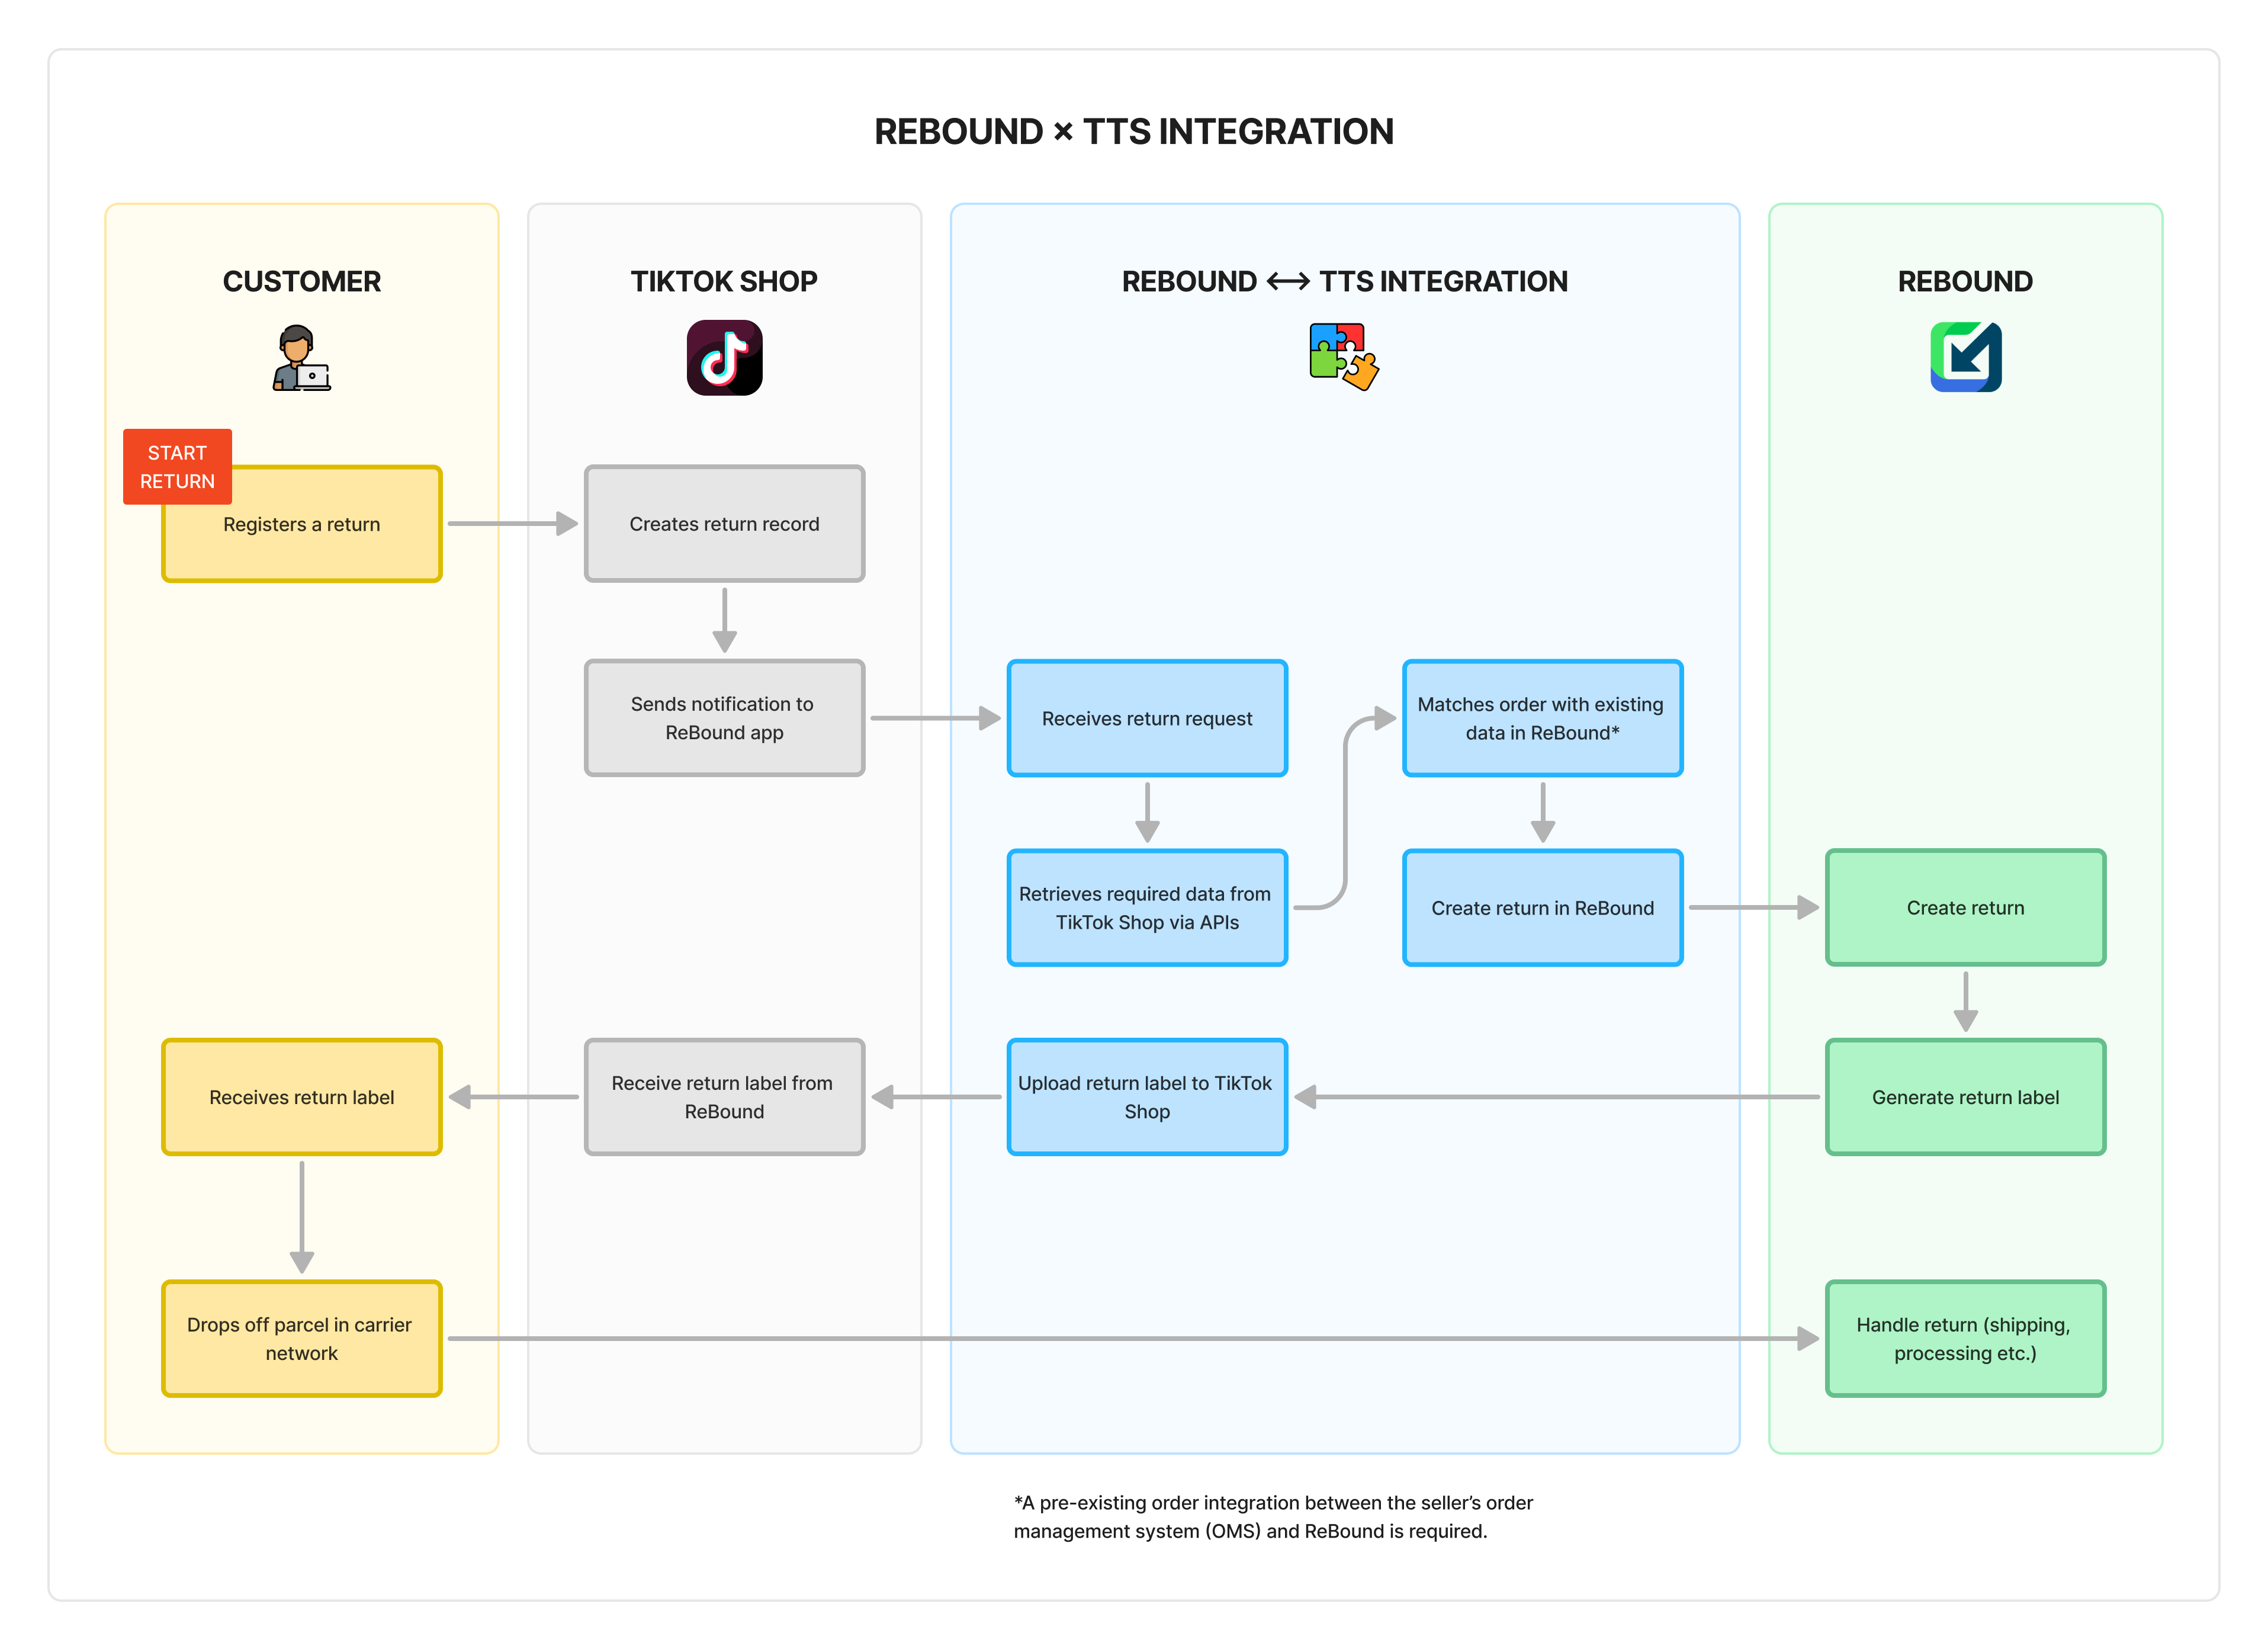
Task: Click the ReBound logo icon
Action: (x=1965, y=357)
